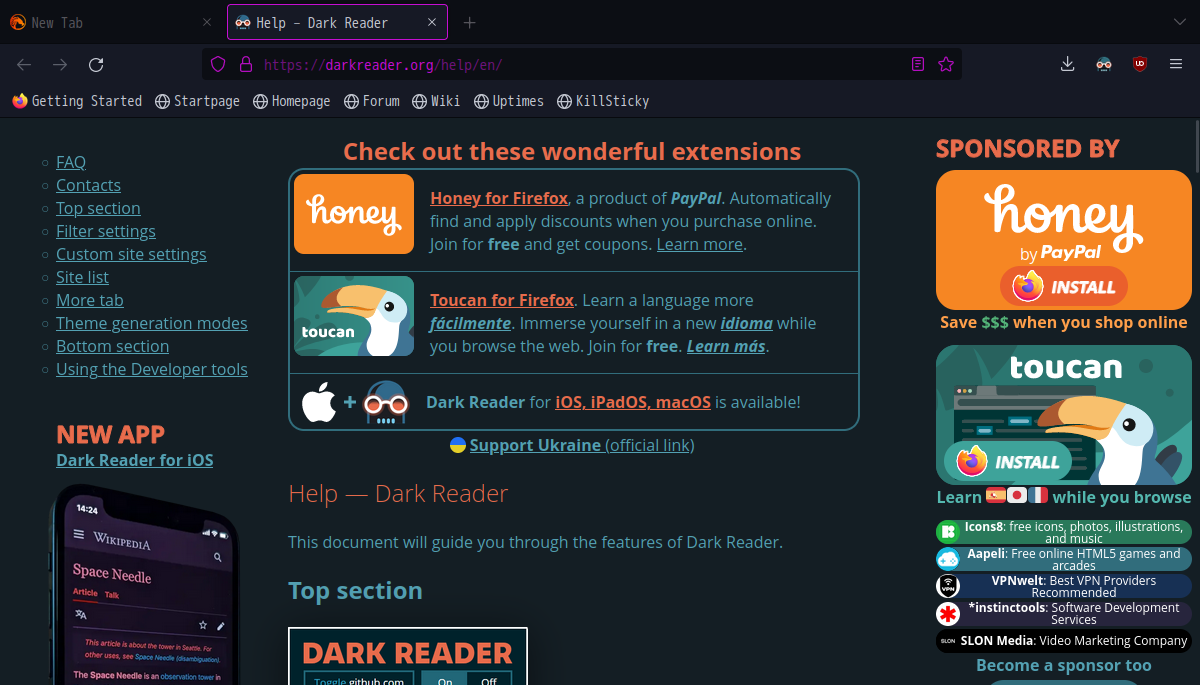This screenshot has height=685, width=1200.
Task: Select the Help – Dark Reader tab
Action: pos(337,22)
